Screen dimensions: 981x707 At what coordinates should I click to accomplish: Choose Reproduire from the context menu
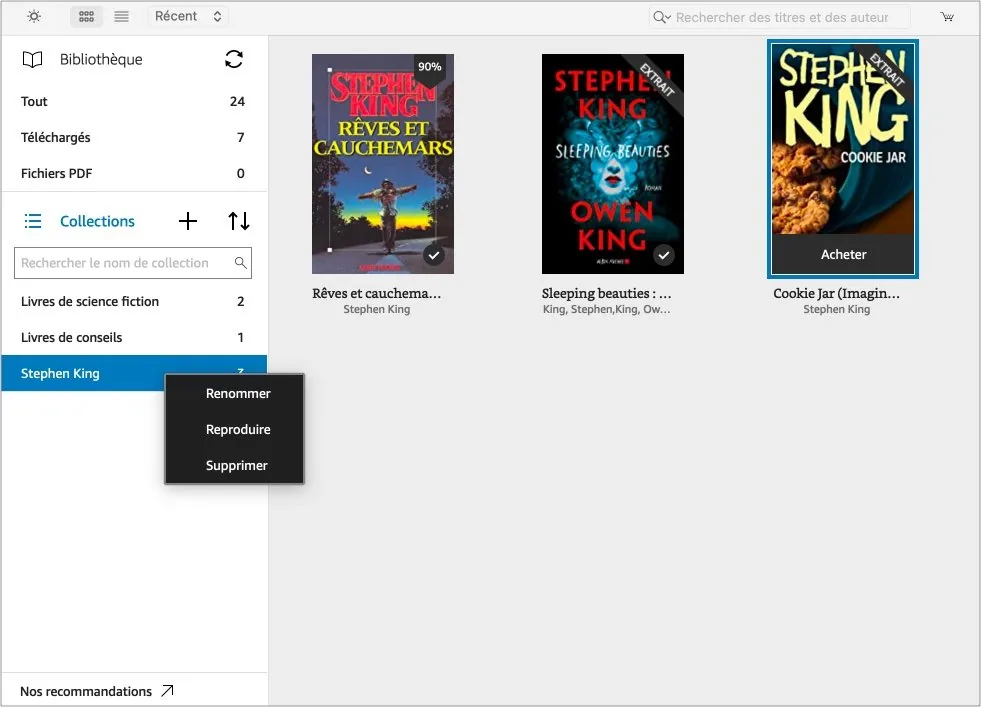point(238,430)
